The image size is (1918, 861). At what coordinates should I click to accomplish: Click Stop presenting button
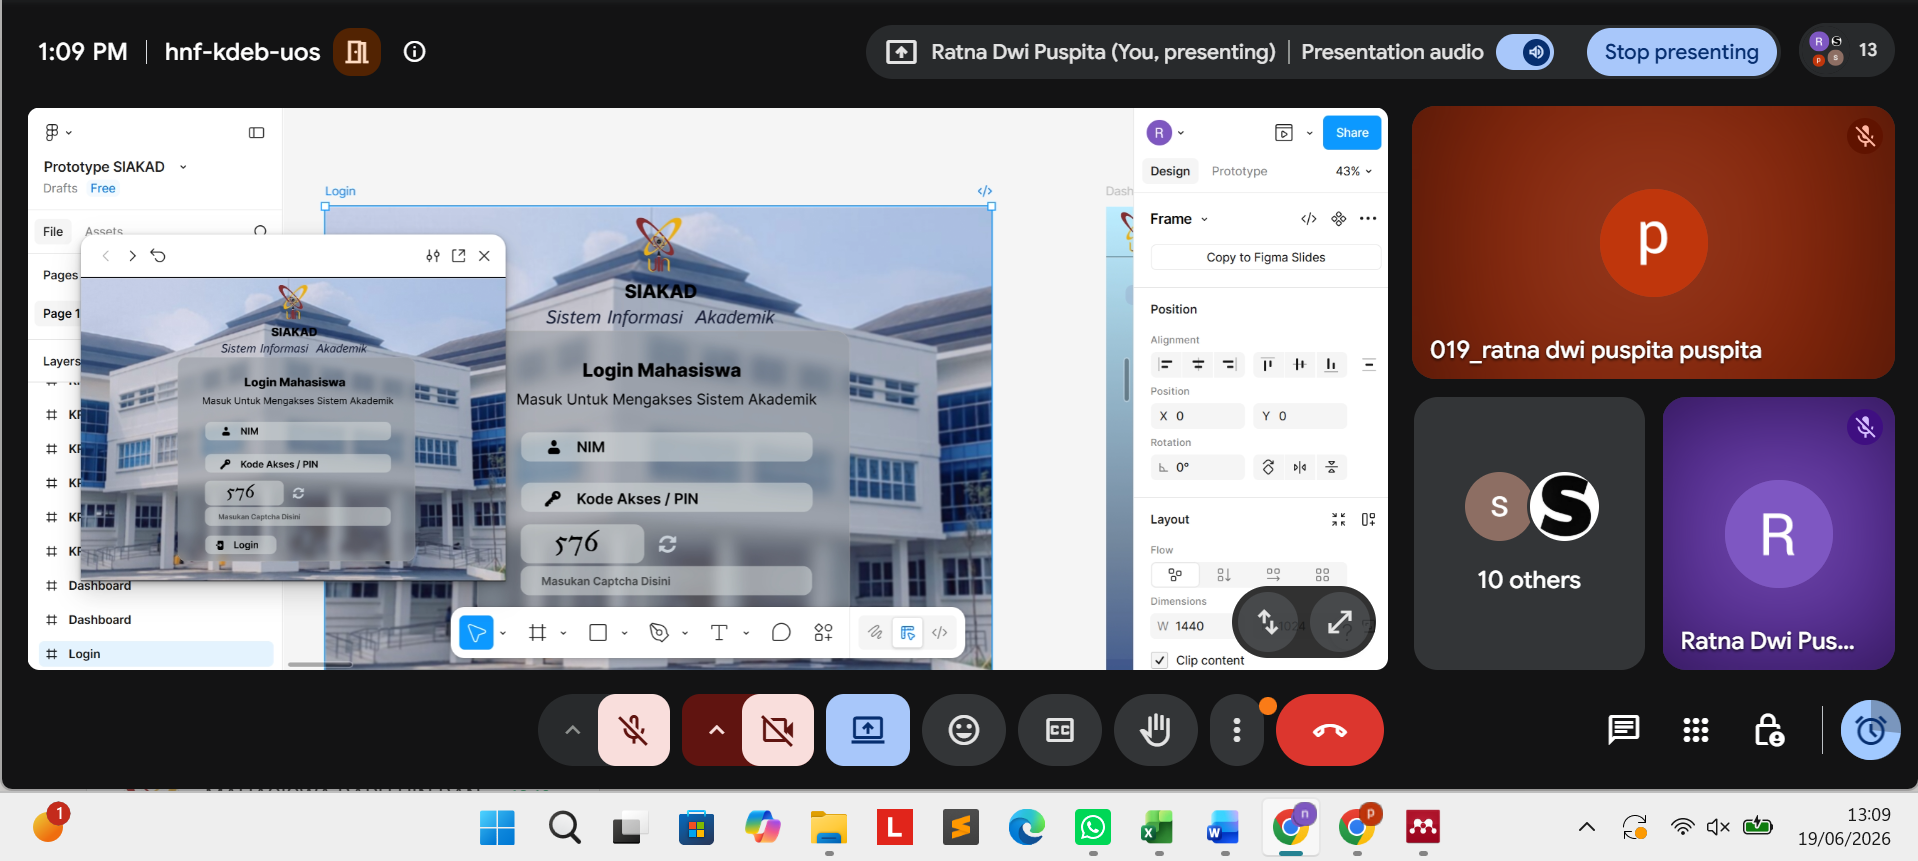pos(1681,52)
